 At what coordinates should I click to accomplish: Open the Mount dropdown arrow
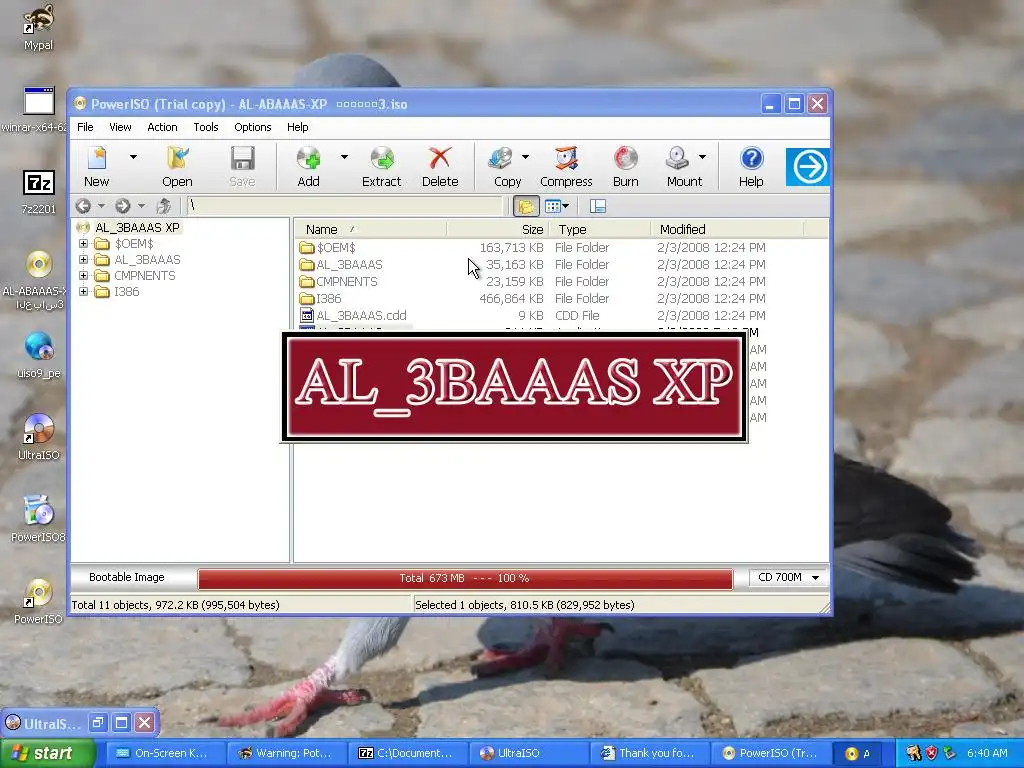point(702,157)
